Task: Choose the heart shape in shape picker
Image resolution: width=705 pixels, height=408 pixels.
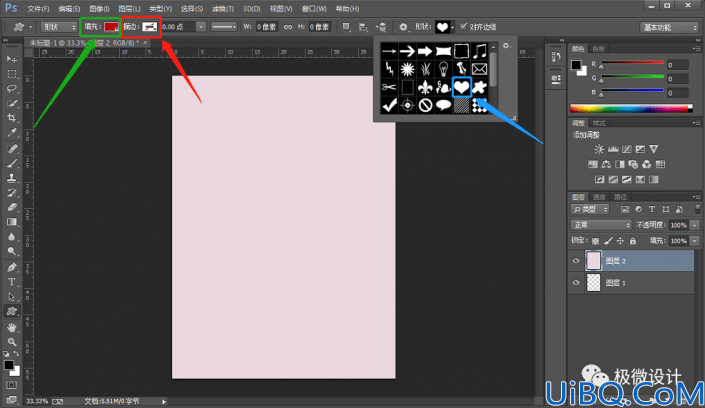Action: (x=461, y=87)
